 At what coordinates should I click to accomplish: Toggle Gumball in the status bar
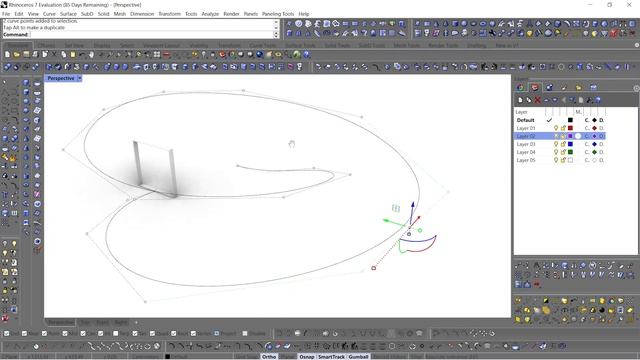coord(358,356)
